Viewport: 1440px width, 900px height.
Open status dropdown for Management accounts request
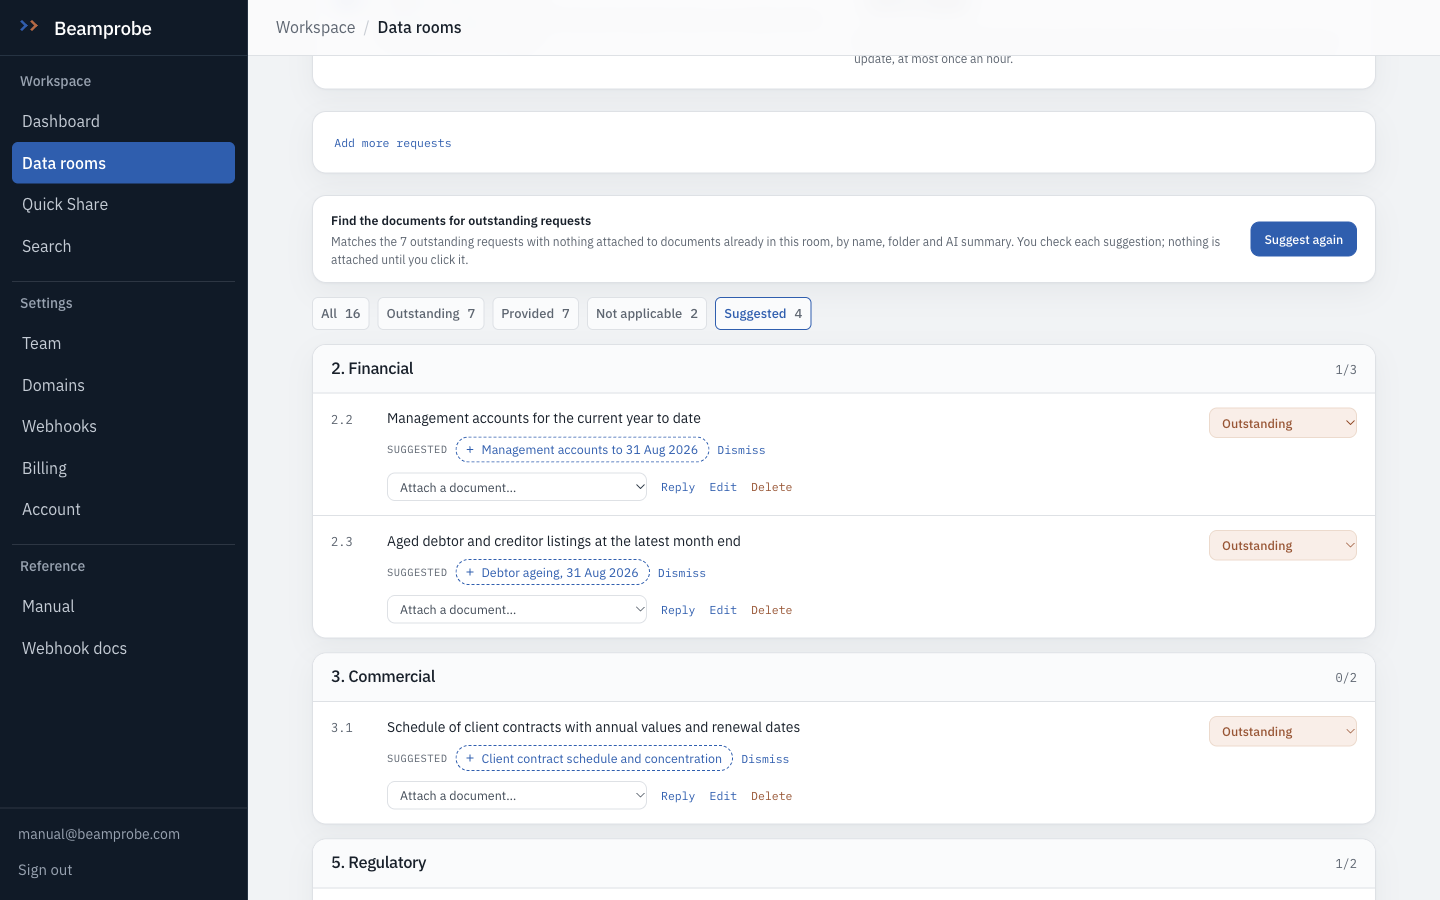click(1283, 423)
